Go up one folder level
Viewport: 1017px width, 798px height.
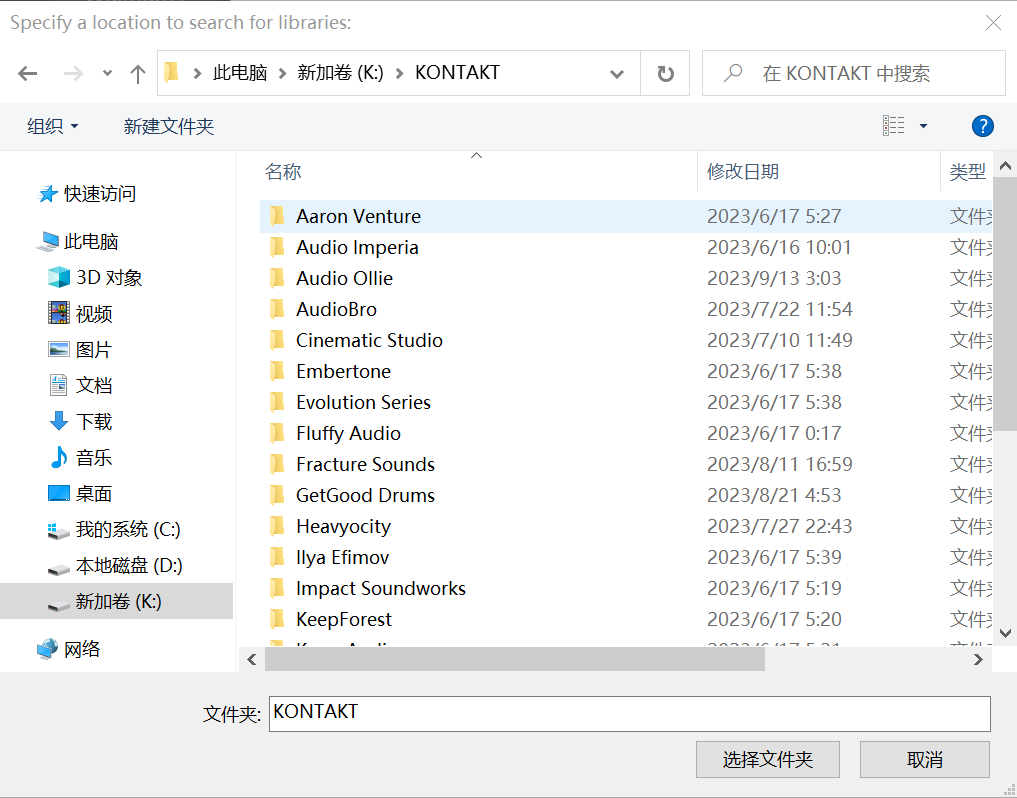point(138,73)
